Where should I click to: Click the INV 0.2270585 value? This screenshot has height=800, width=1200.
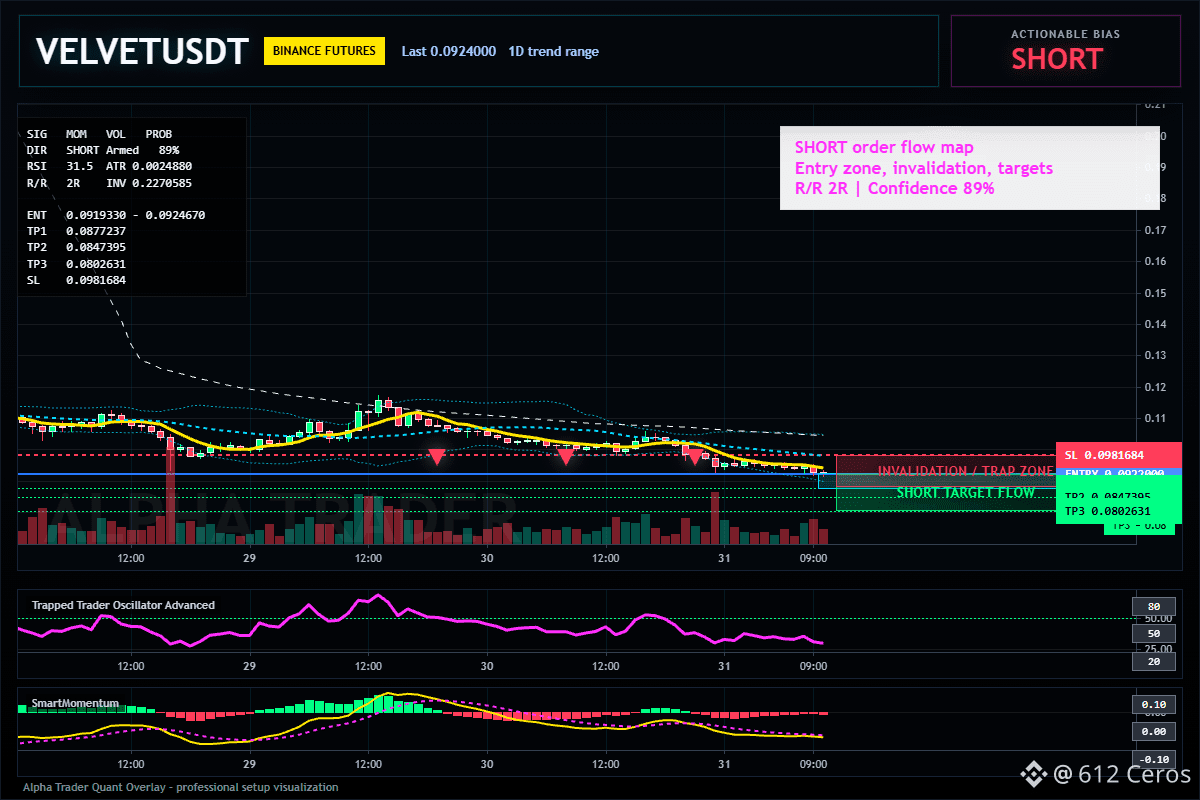tap(149, 183)
